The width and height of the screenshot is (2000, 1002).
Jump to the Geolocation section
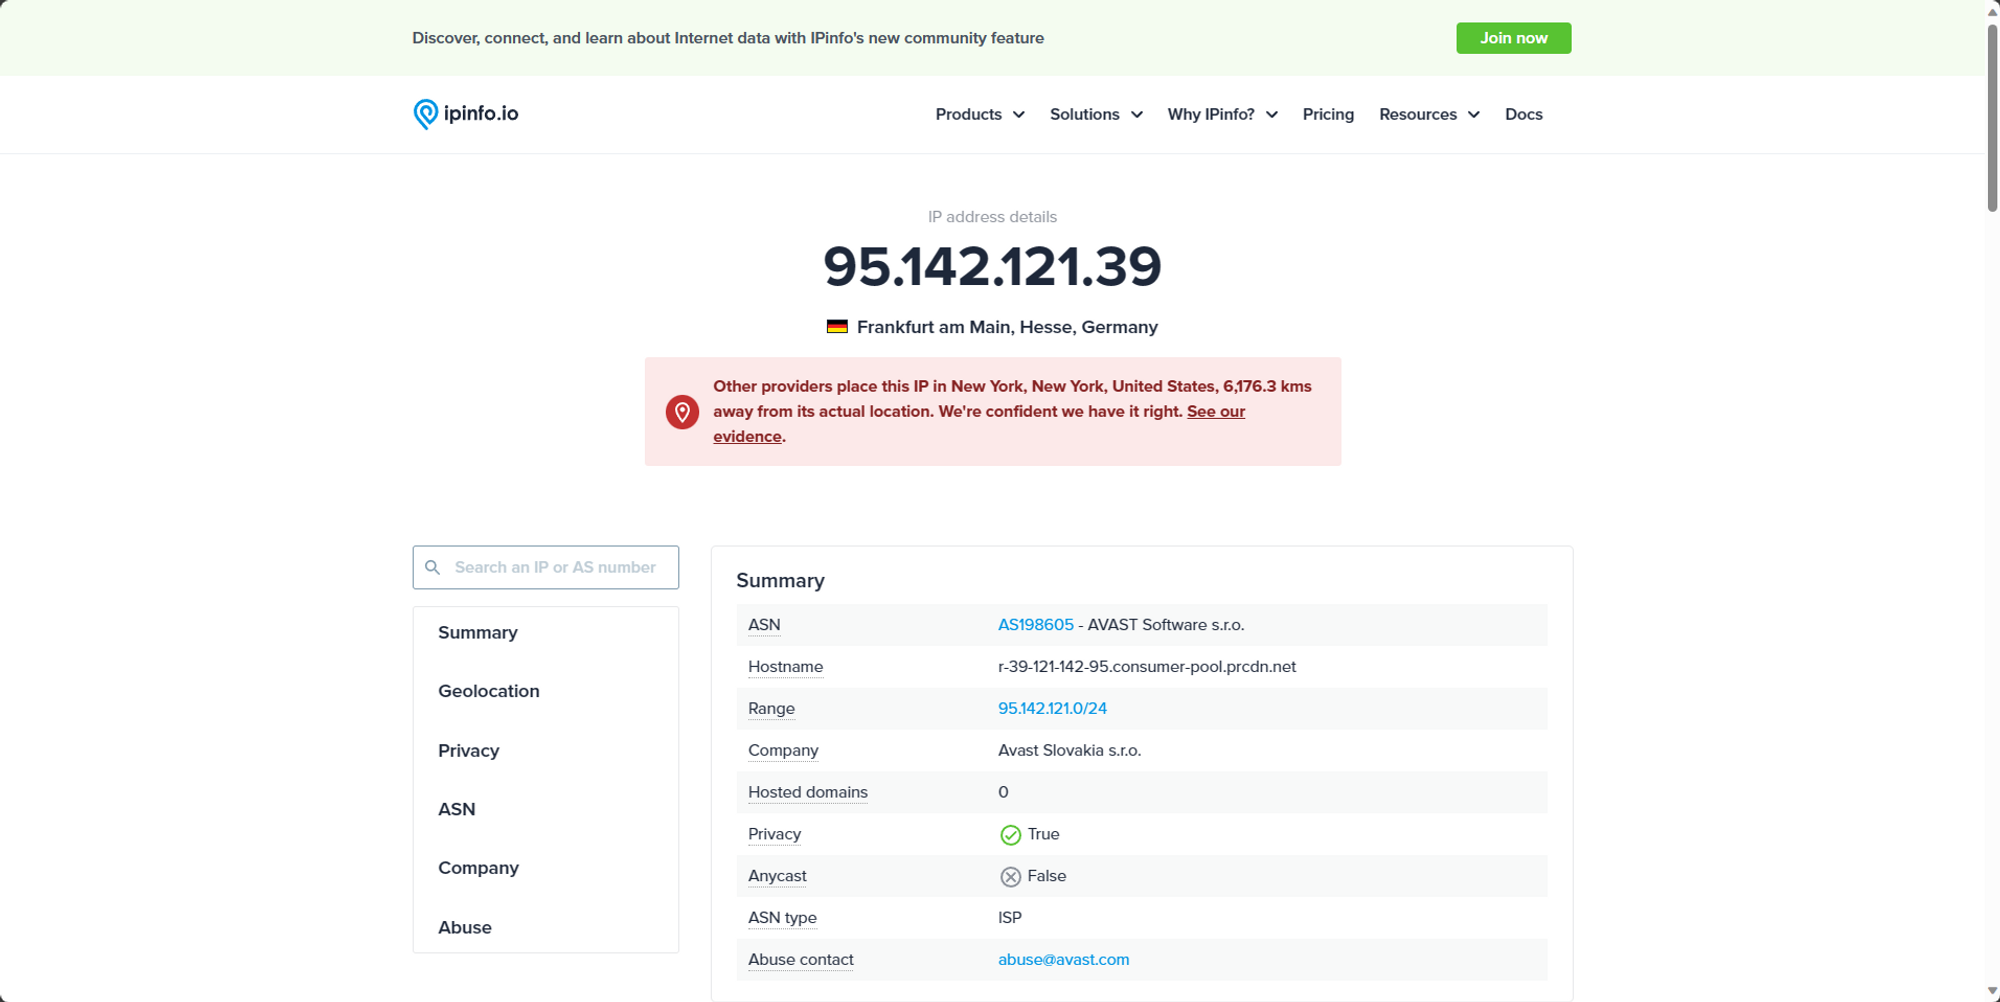(488, 691)
